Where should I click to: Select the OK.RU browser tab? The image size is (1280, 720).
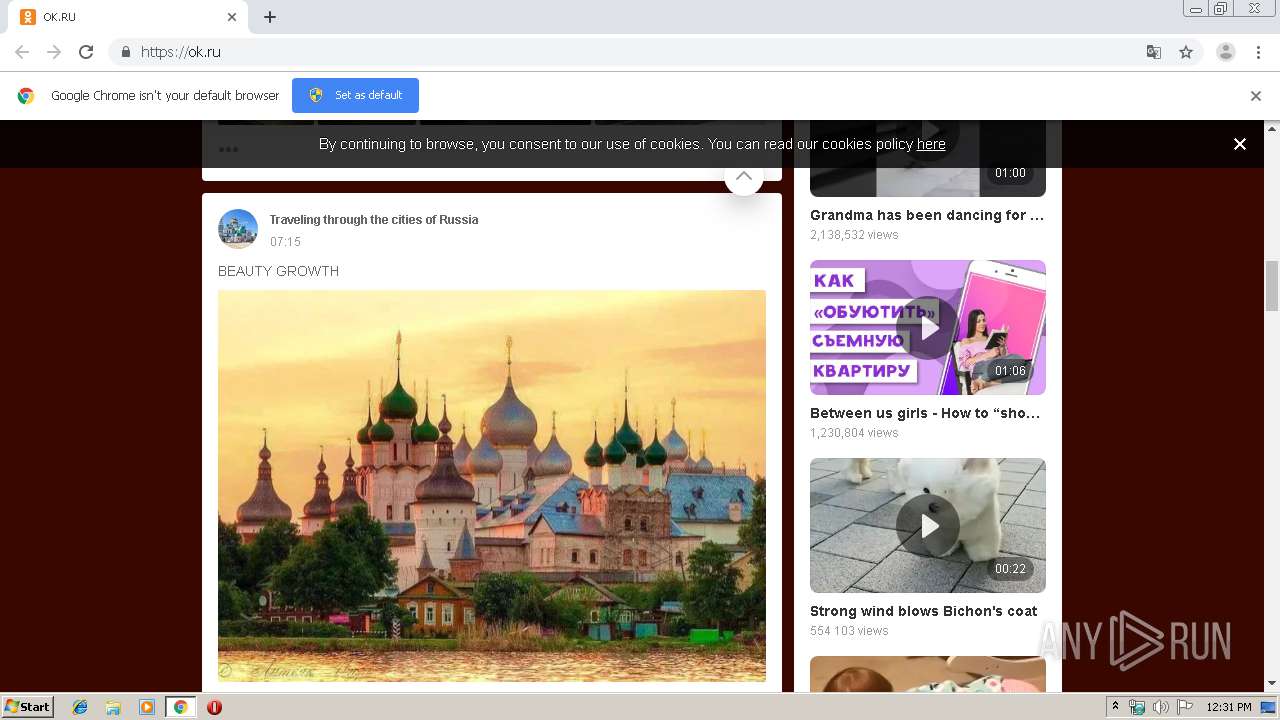tap(130, 17)
